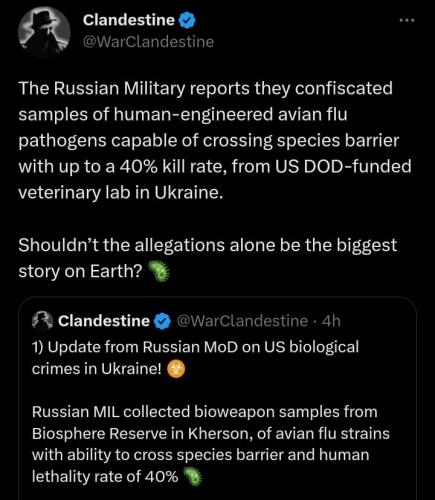The width and height of the screenshot is (435, 500).
Task: Click the 'US DOD-funded' phrase in main tweet
Action: click(x=343, y=166)
